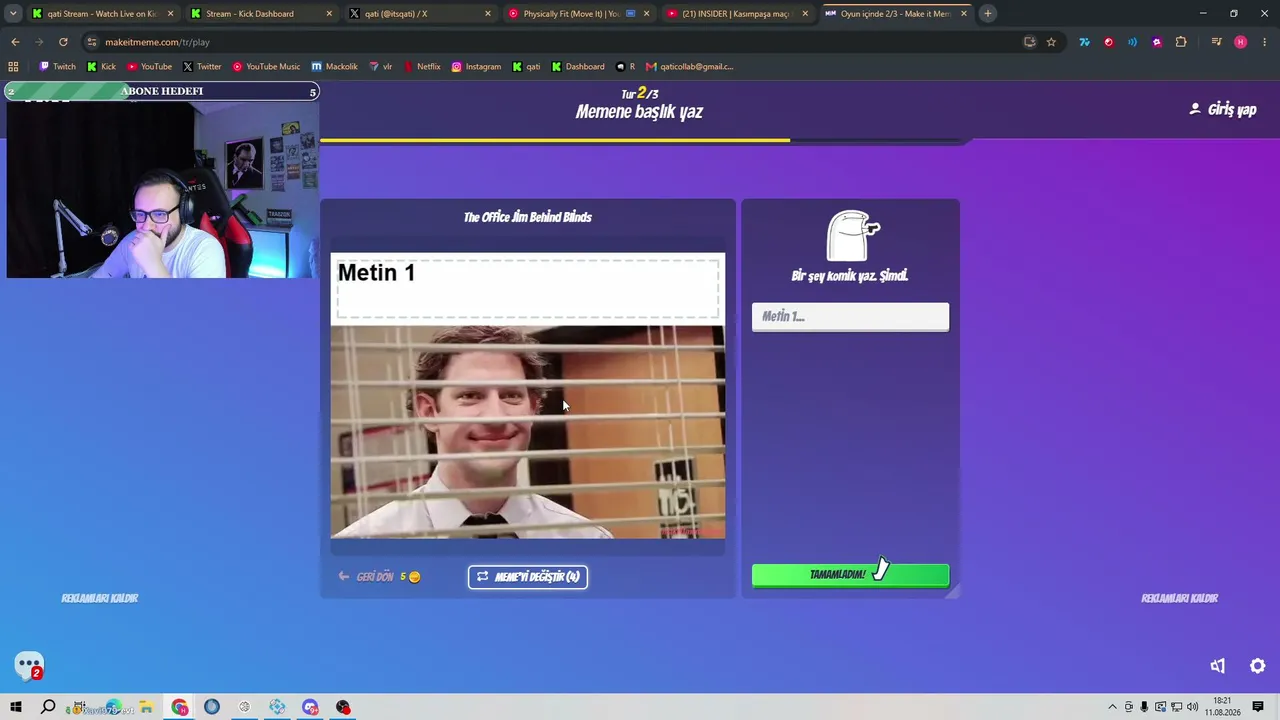Image resolution: width=1280 pixels, height=720 pixels.
Task: Open the Netflix bookmark
Action: point(422,67)
